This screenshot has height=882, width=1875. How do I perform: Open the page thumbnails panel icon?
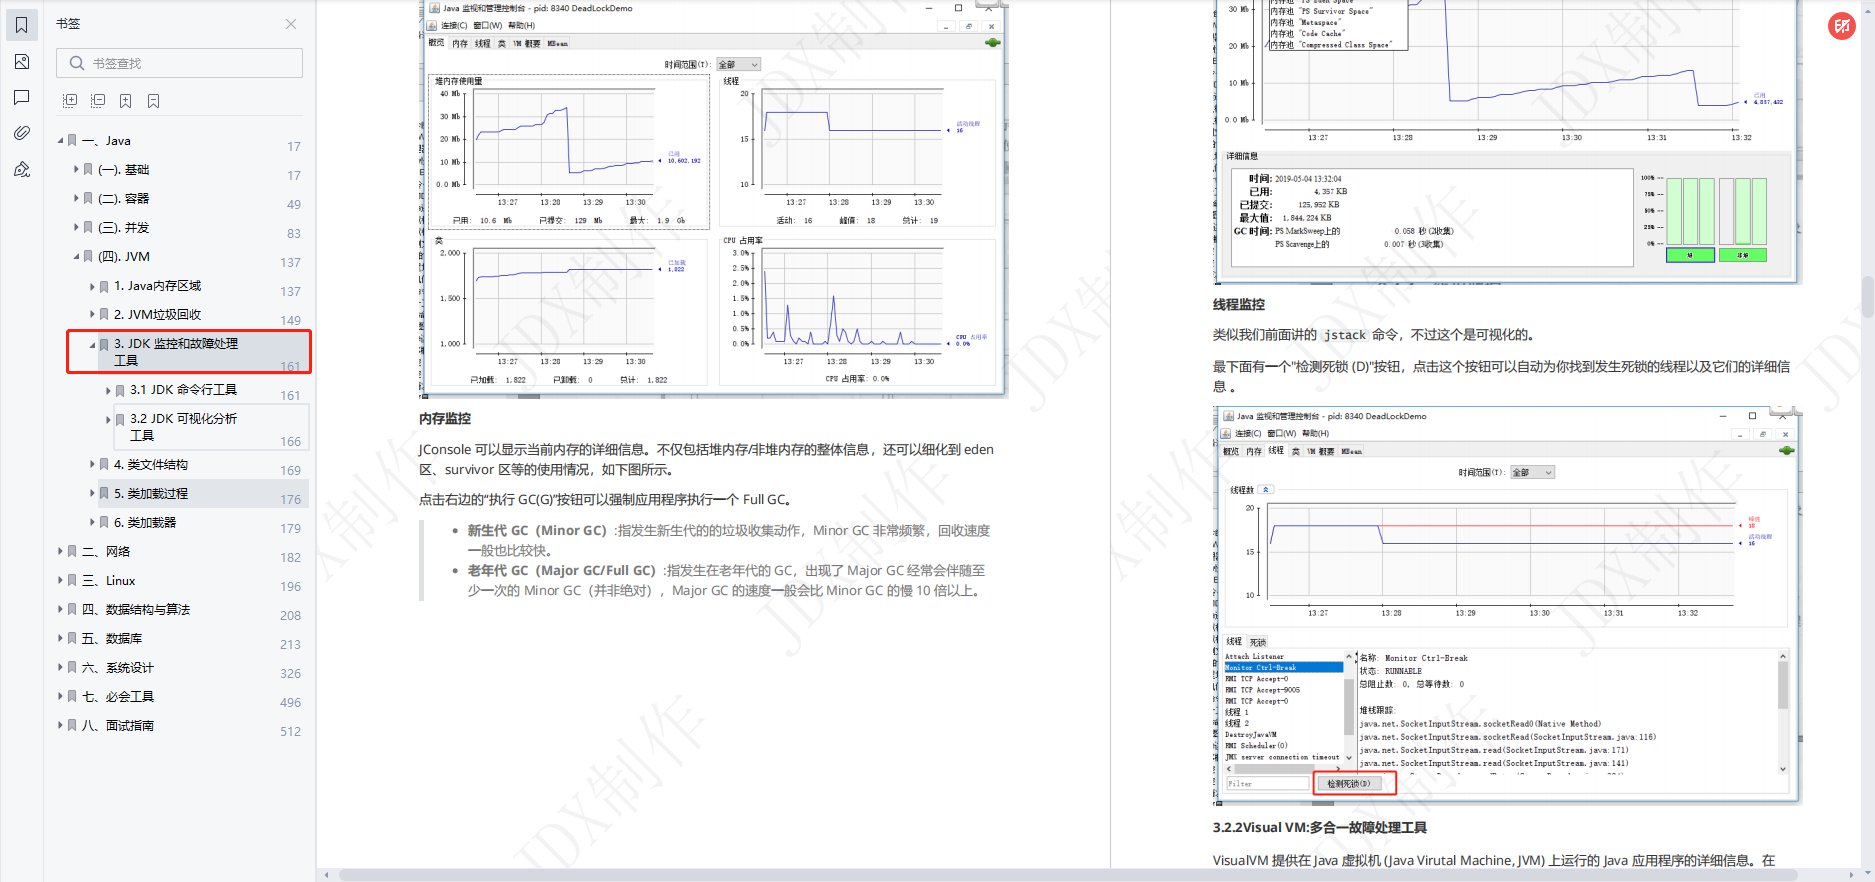coord(21,62)
